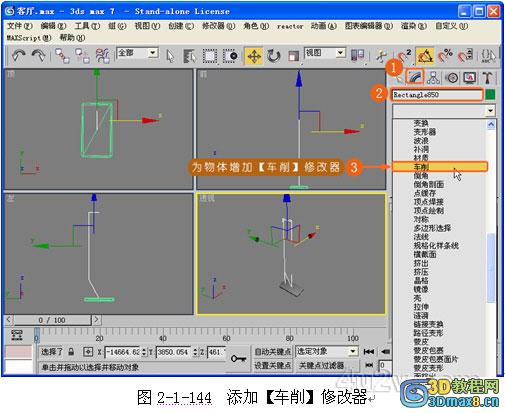The height and width of the screenshot is (413, 505).
Task: Choose 车削 modifier from list
Action: coord(439,166)
